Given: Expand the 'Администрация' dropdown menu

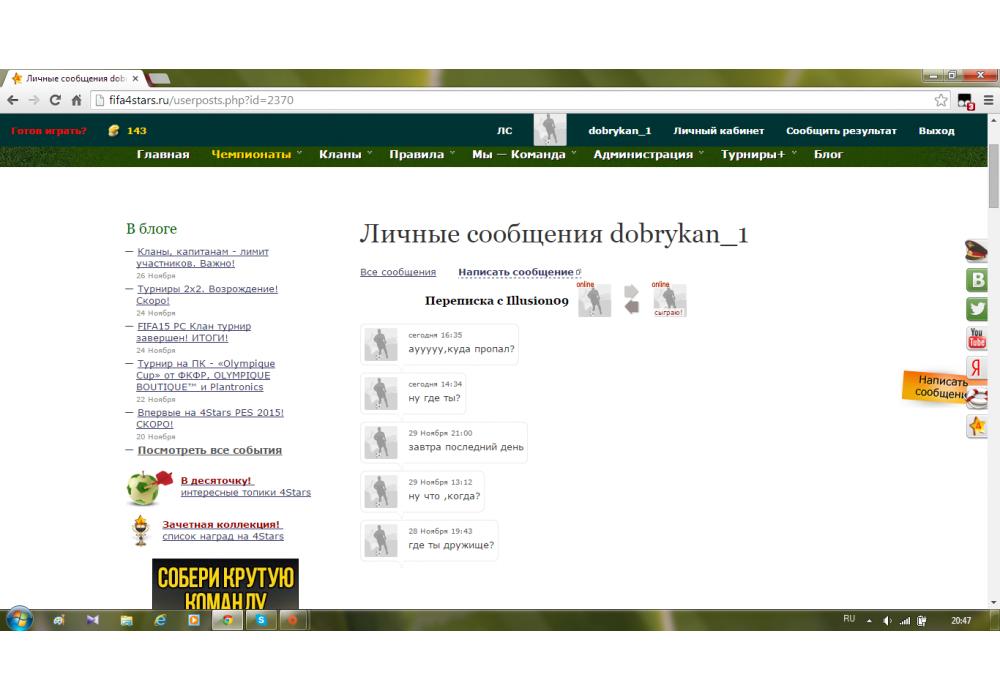Looking at the screenshot, I should 643,154.
